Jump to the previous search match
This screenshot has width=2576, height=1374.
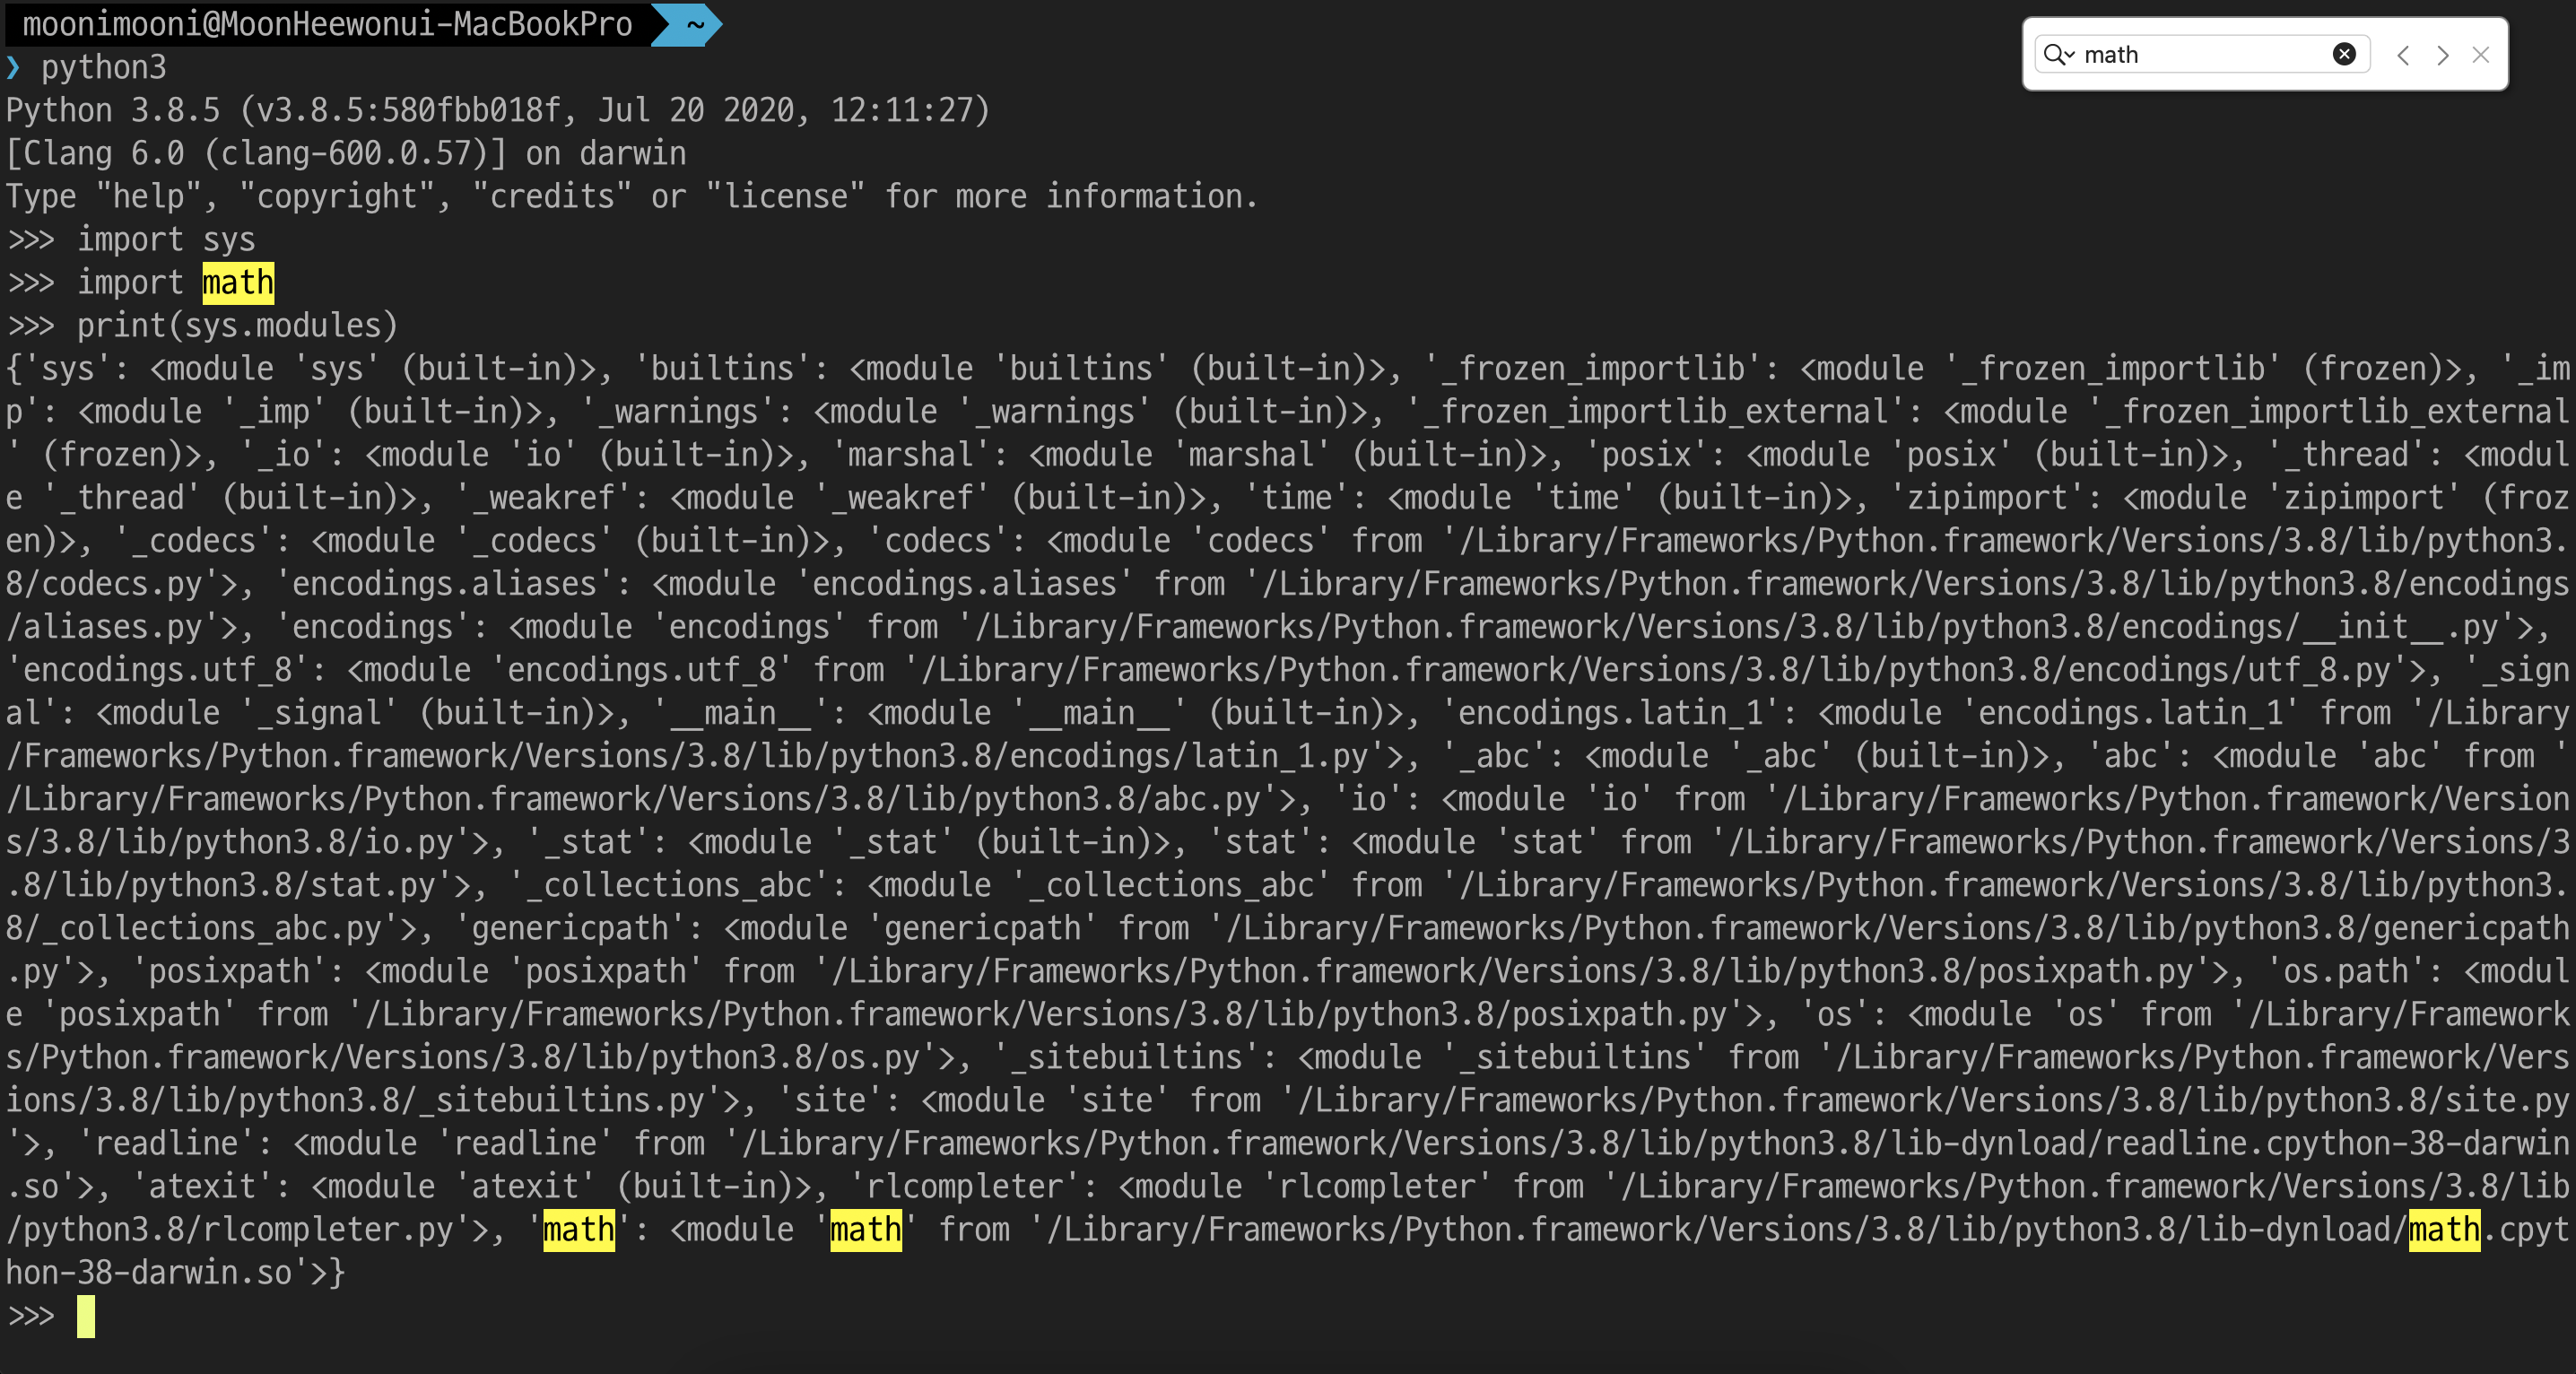2403,55
